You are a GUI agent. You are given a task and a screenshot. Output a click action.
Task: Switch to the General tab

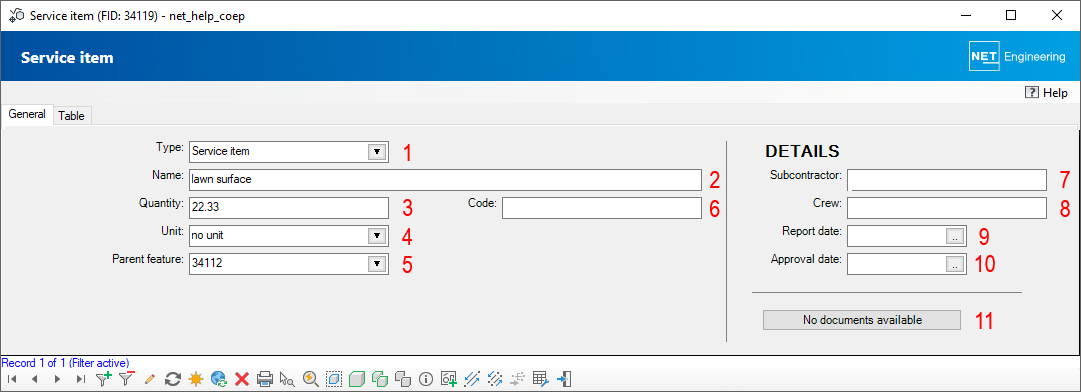[27, 114]
